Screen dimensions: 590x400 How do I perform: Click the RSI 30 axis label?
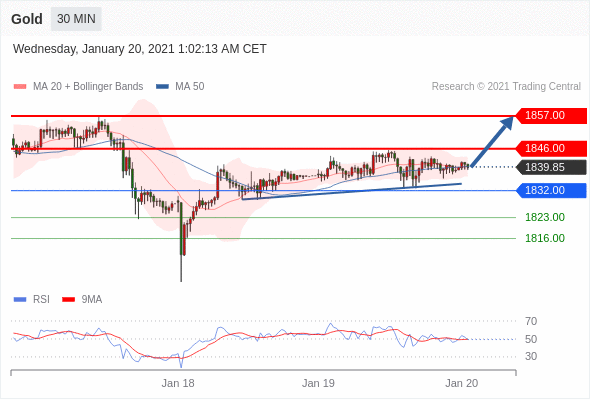(531, 356)
